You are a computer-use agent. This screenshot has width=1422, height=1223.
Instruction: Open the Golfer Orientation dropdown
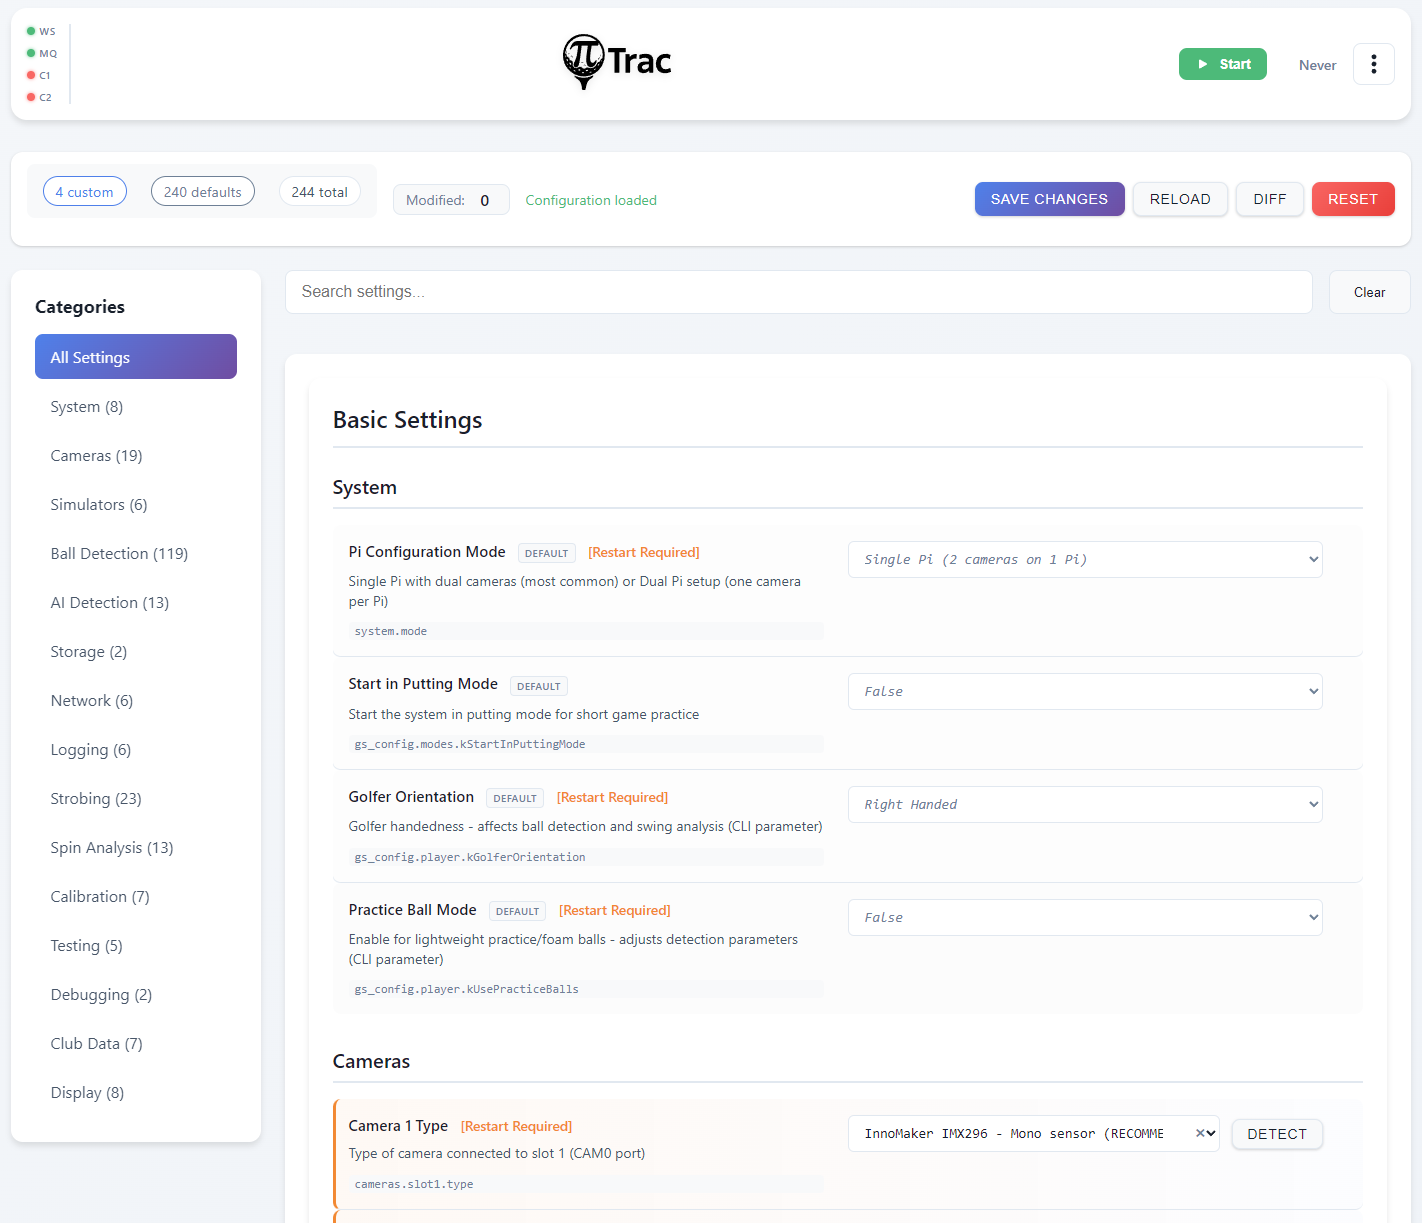click(1084, 805)
